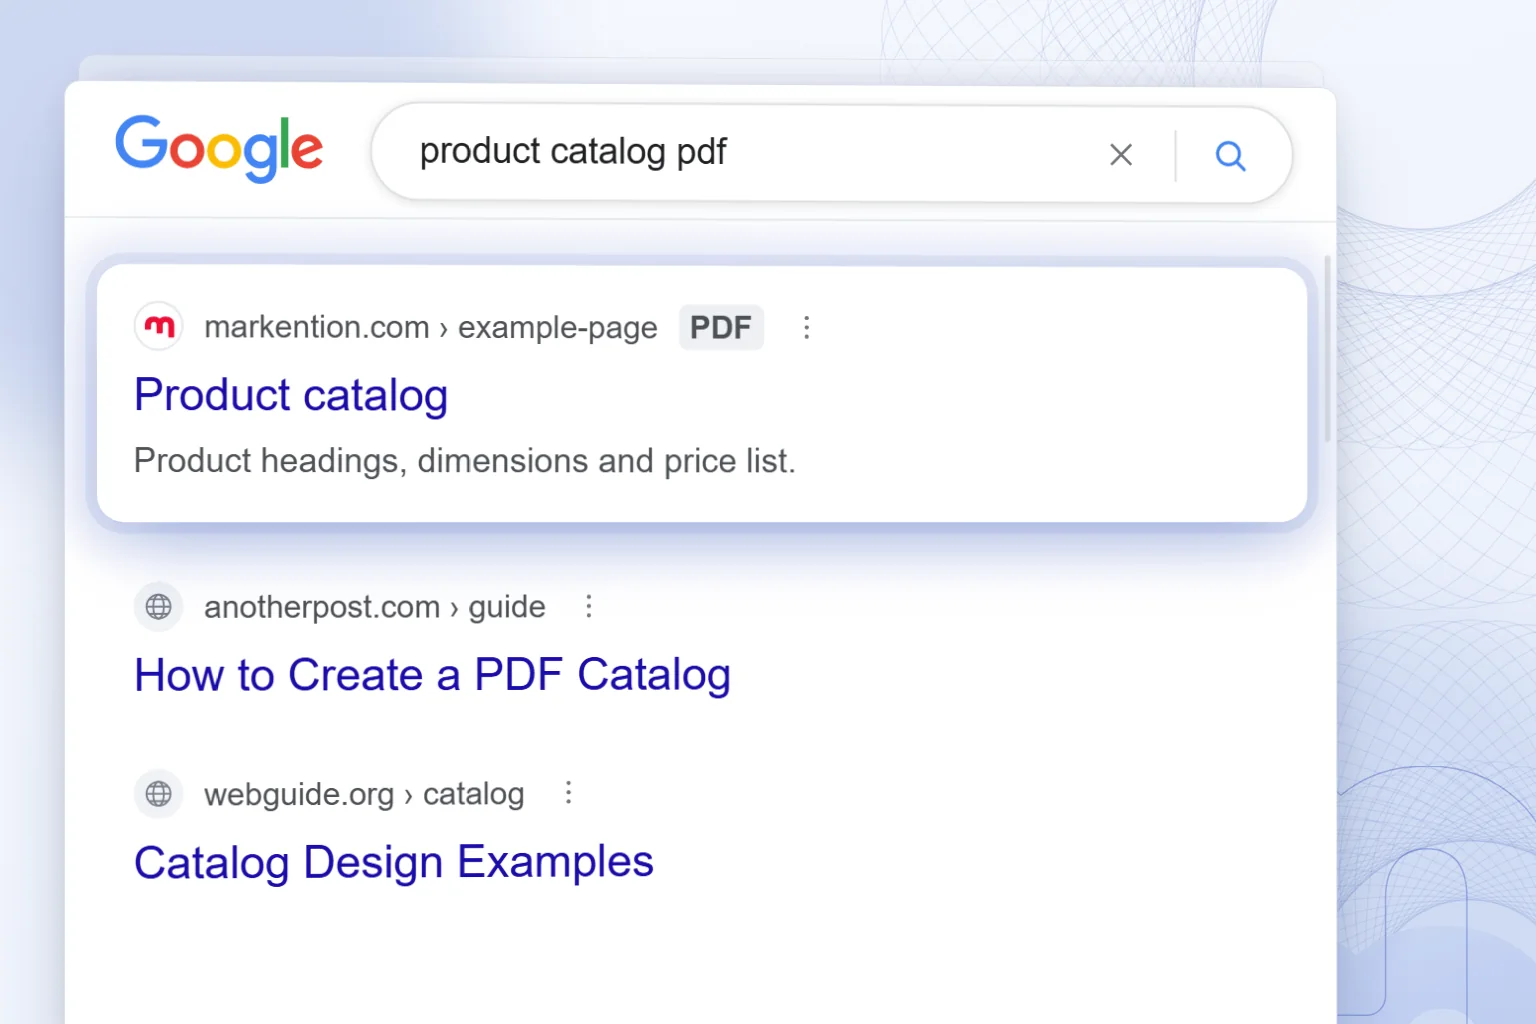Click the magnifying glass search icon
The image size is (1536, 1024).
[x=1230, y=156]
